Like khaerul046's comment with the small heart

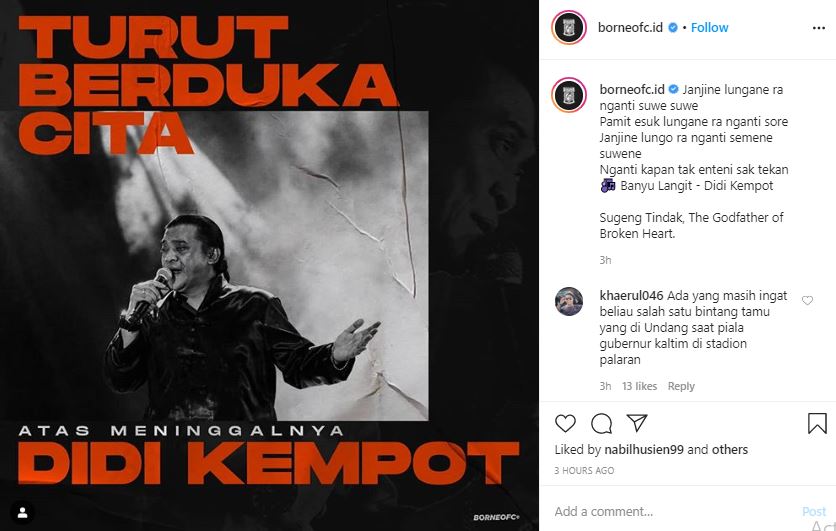tap(807, 300)
